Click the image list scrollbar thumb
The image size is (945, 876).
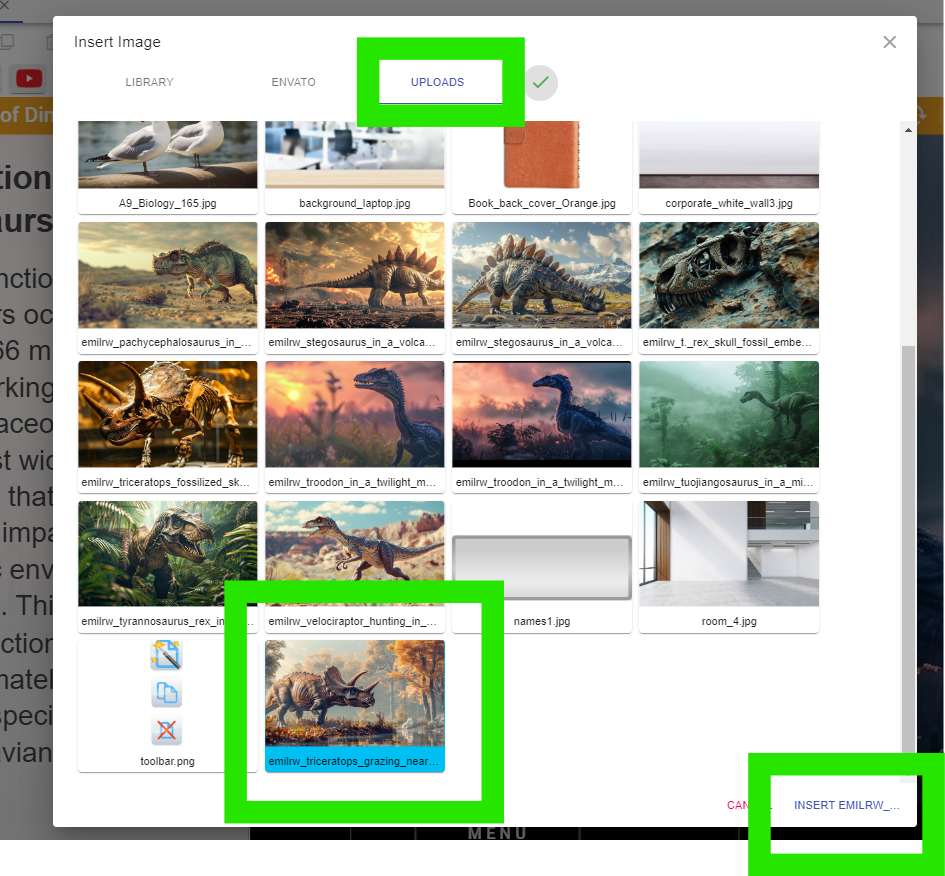[x=908, y=549]
